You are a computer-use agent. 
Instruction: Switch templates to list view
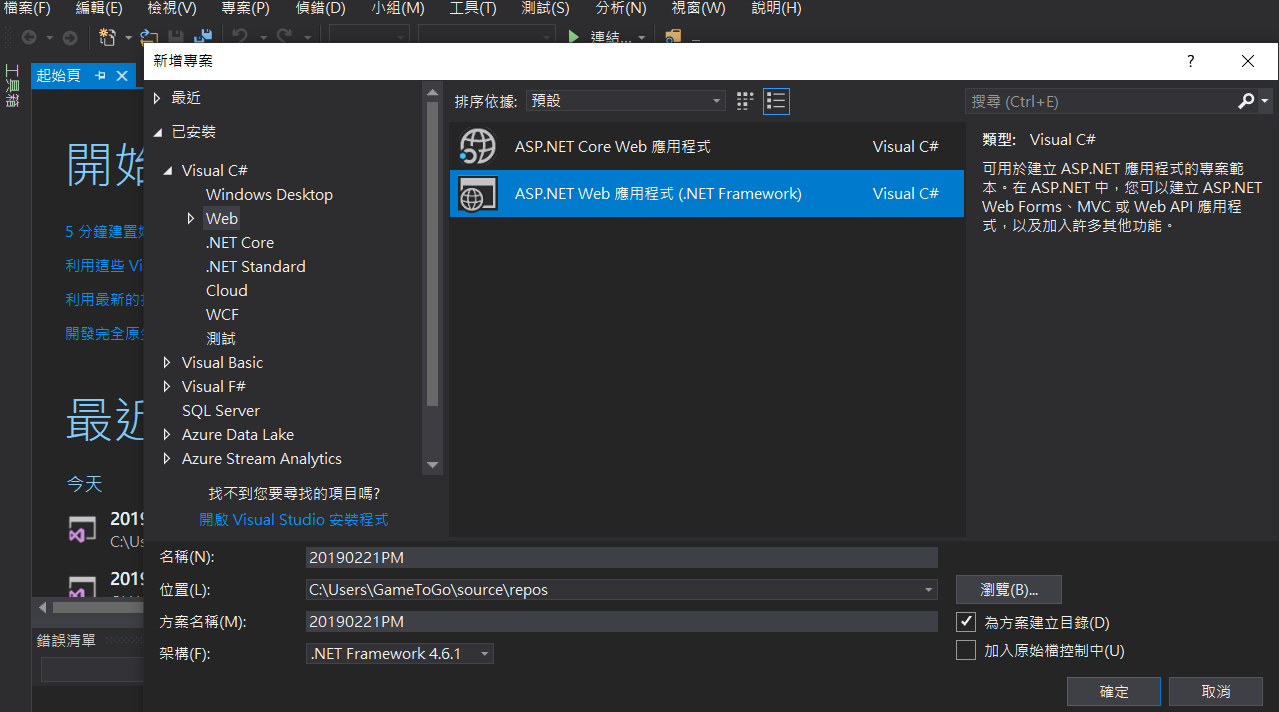click(x=777, y=101)
